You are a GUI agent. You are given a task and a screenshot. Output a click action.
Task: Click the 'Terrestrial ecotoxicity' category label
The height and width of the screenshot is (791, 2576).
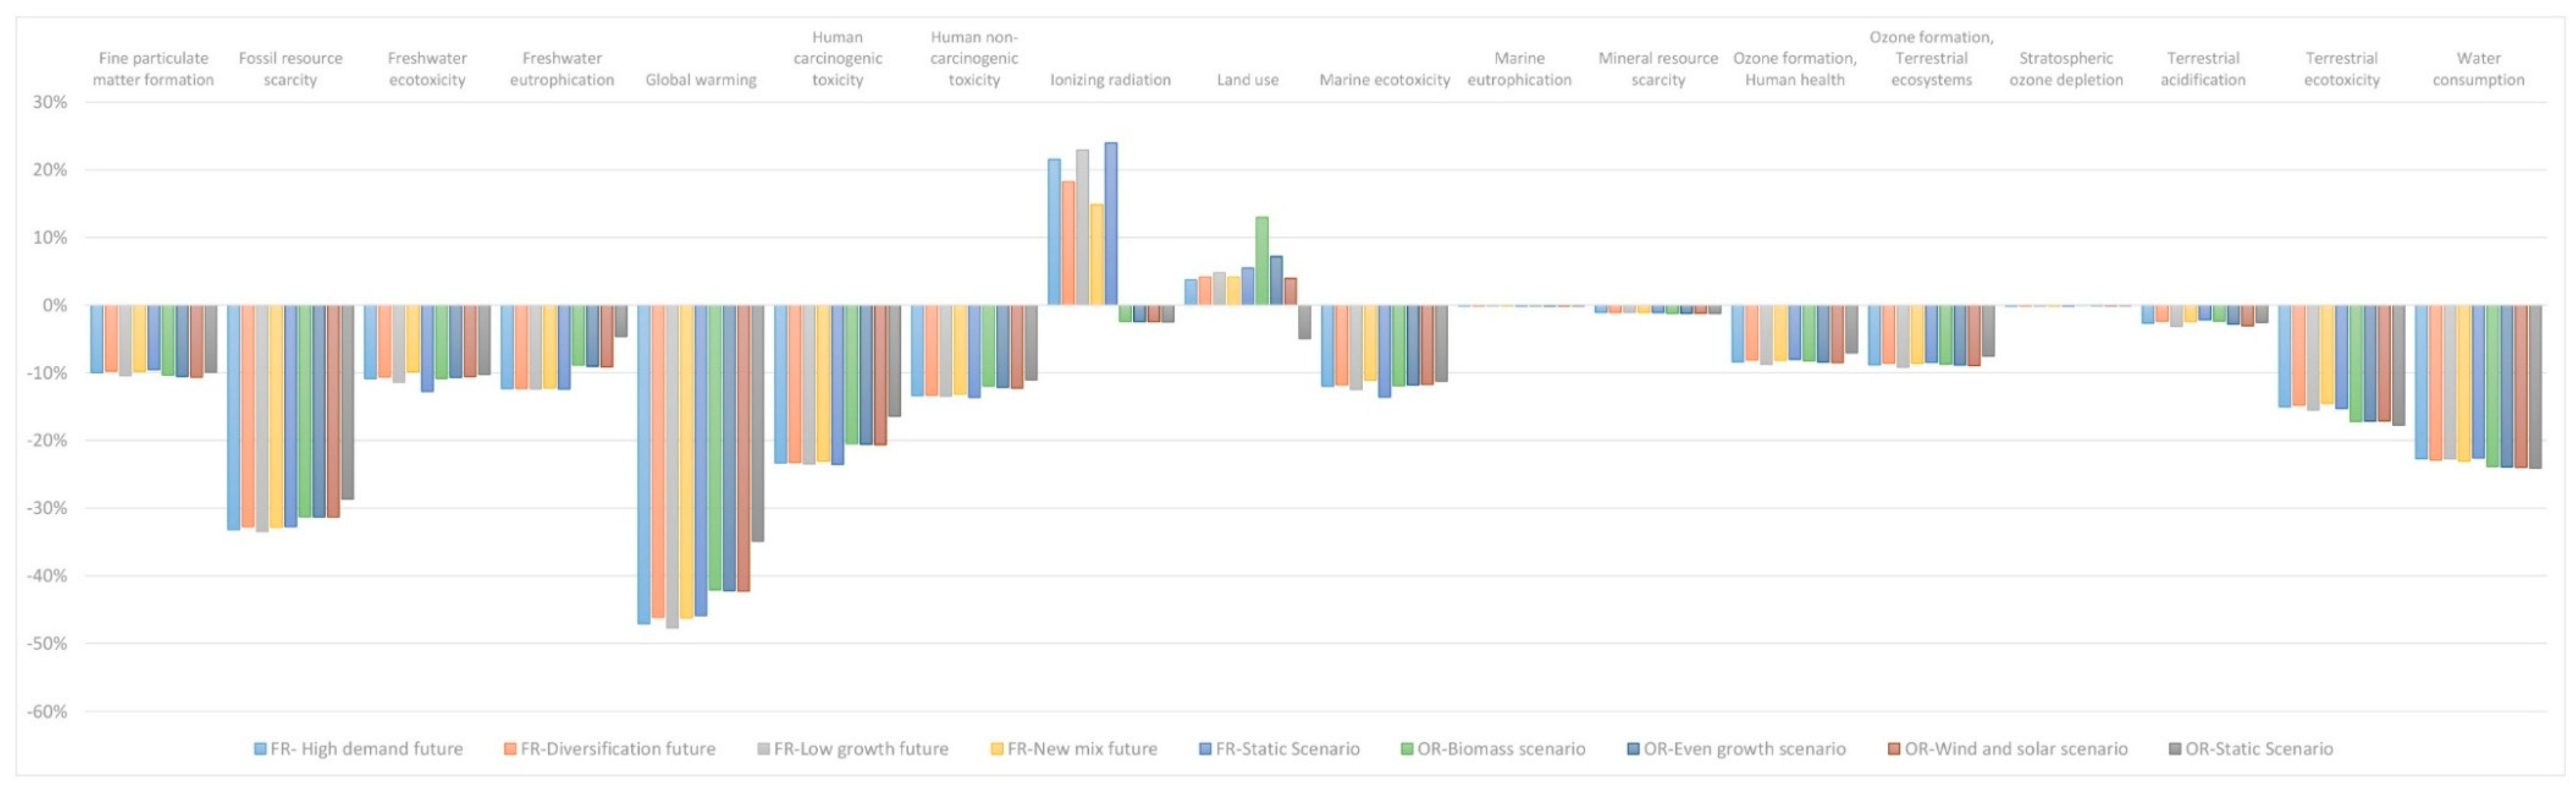coord(2341,69)
